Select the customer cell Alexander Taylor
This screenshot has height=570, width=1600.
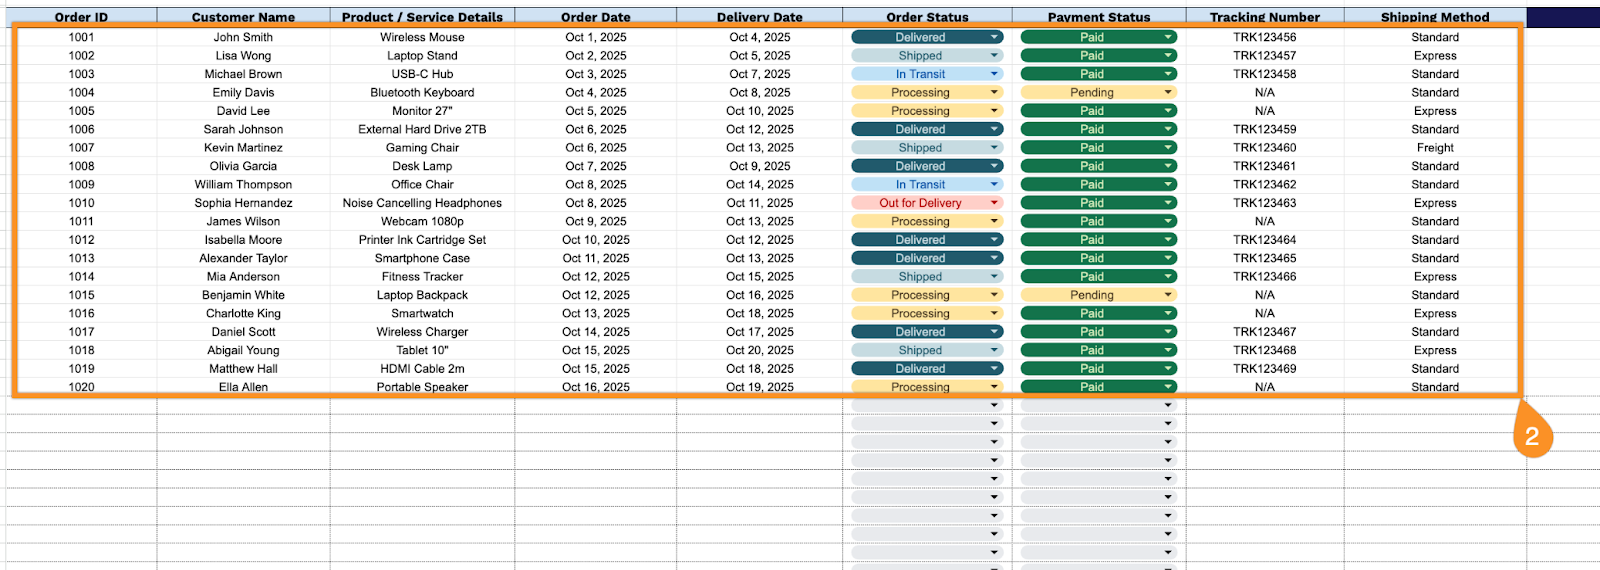243,258
